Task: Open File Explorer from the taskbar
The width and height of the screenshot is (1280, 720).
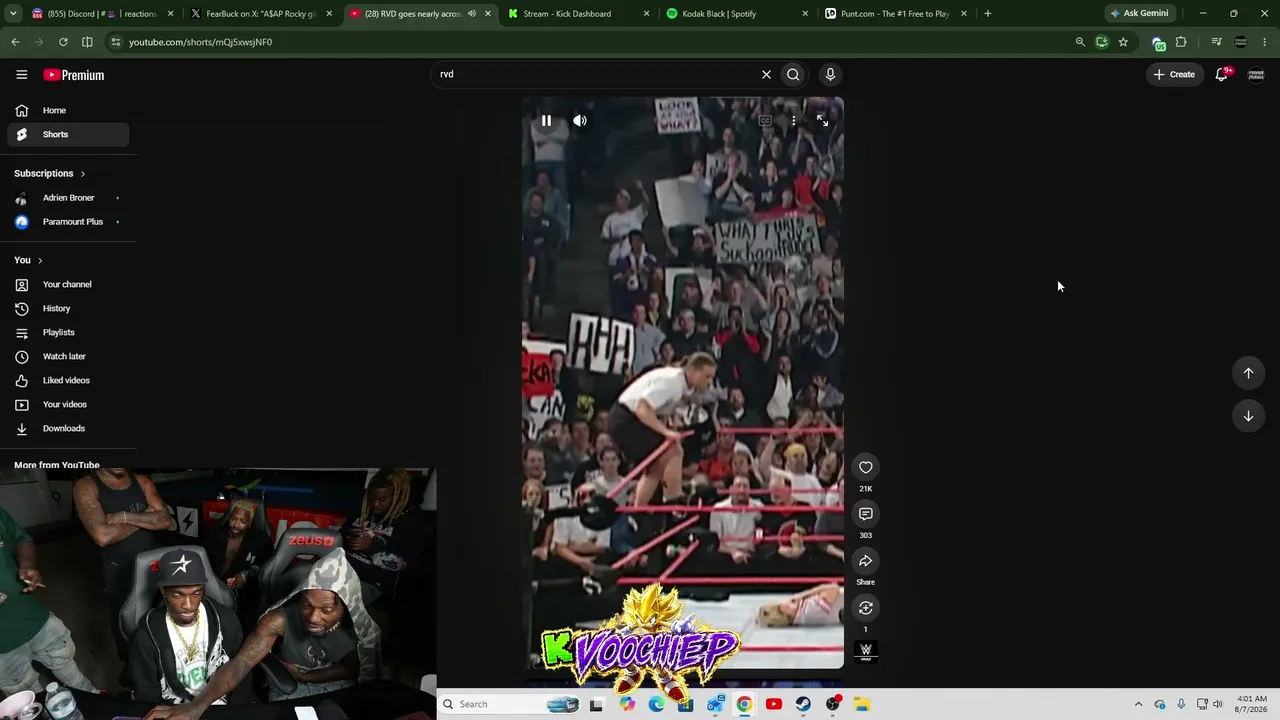Action: (862, 704)
